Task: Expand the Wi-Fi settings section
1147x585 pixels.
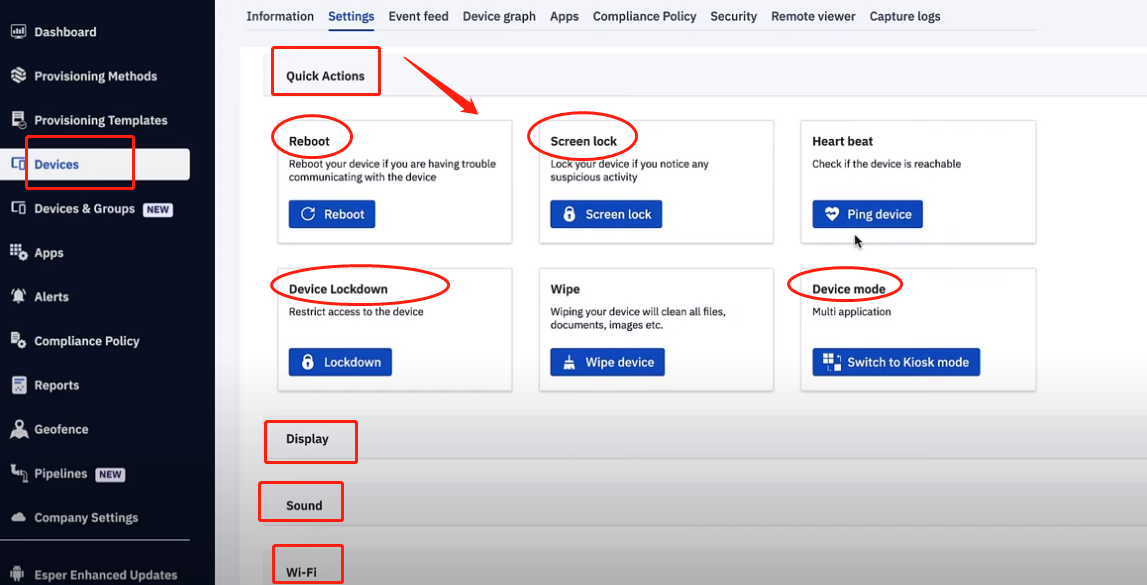Action: [301, 572]
